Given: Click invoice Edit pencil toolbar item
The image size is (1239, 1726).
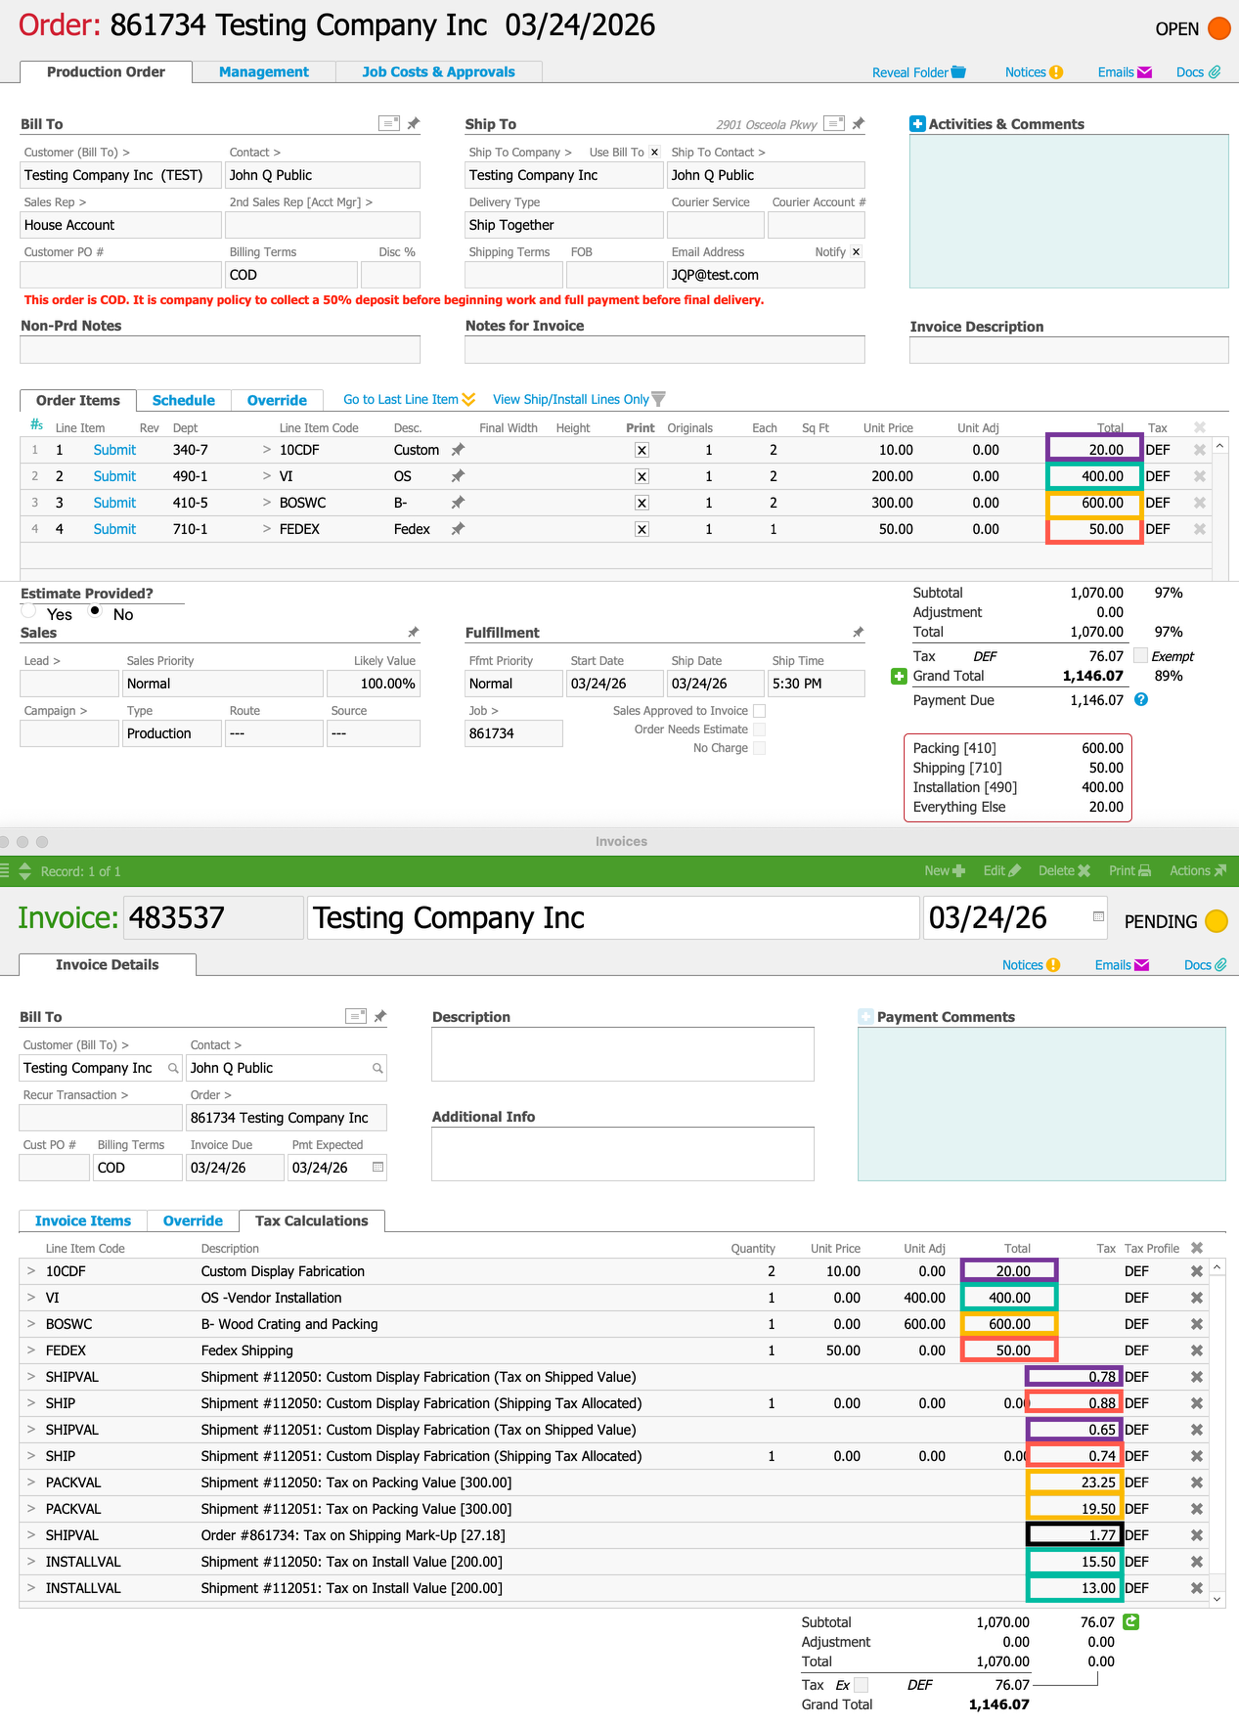Looking at the screenshot, I should (x=1002, y=871).
